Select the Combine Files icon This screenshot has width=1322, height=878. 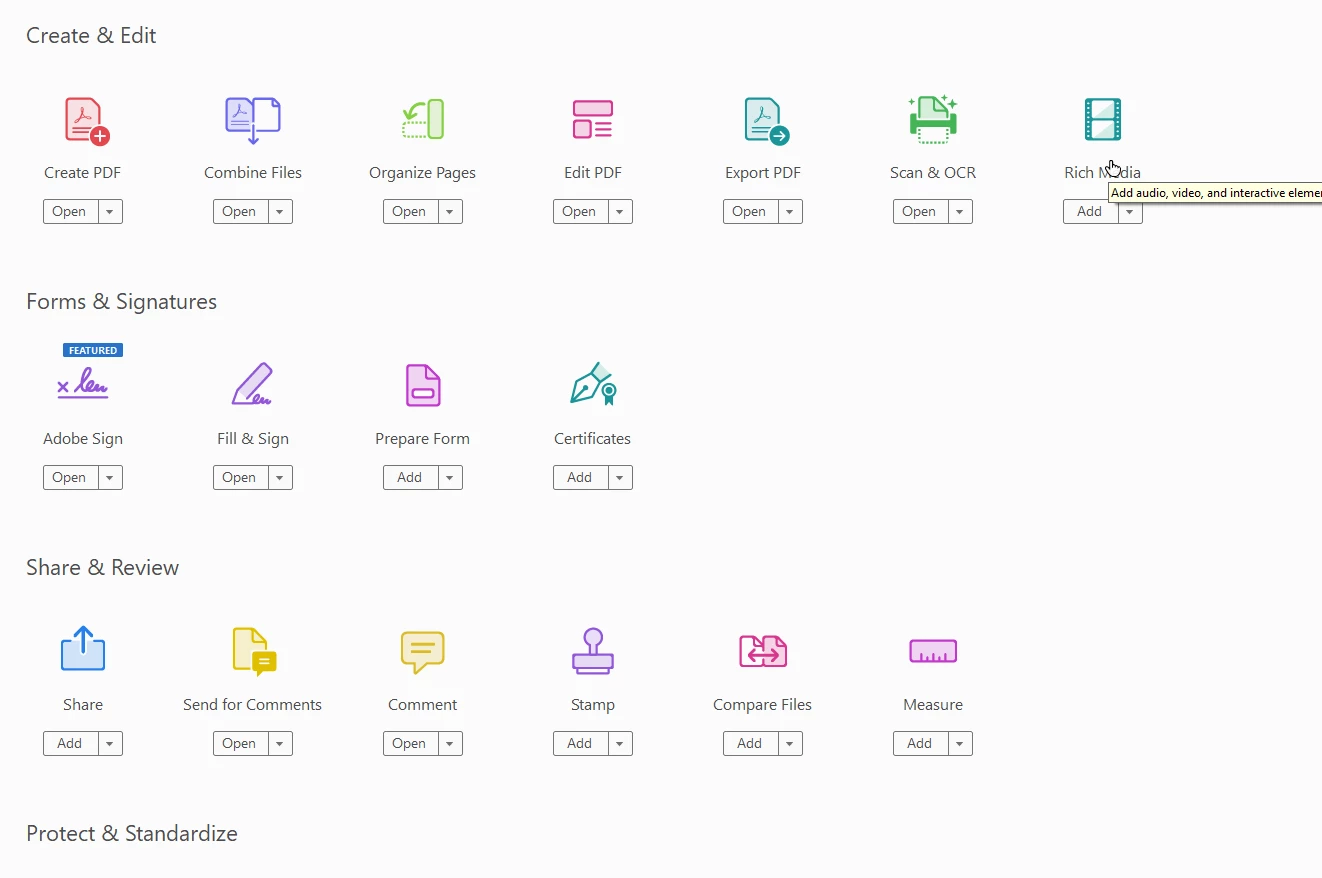click(253, 121)
